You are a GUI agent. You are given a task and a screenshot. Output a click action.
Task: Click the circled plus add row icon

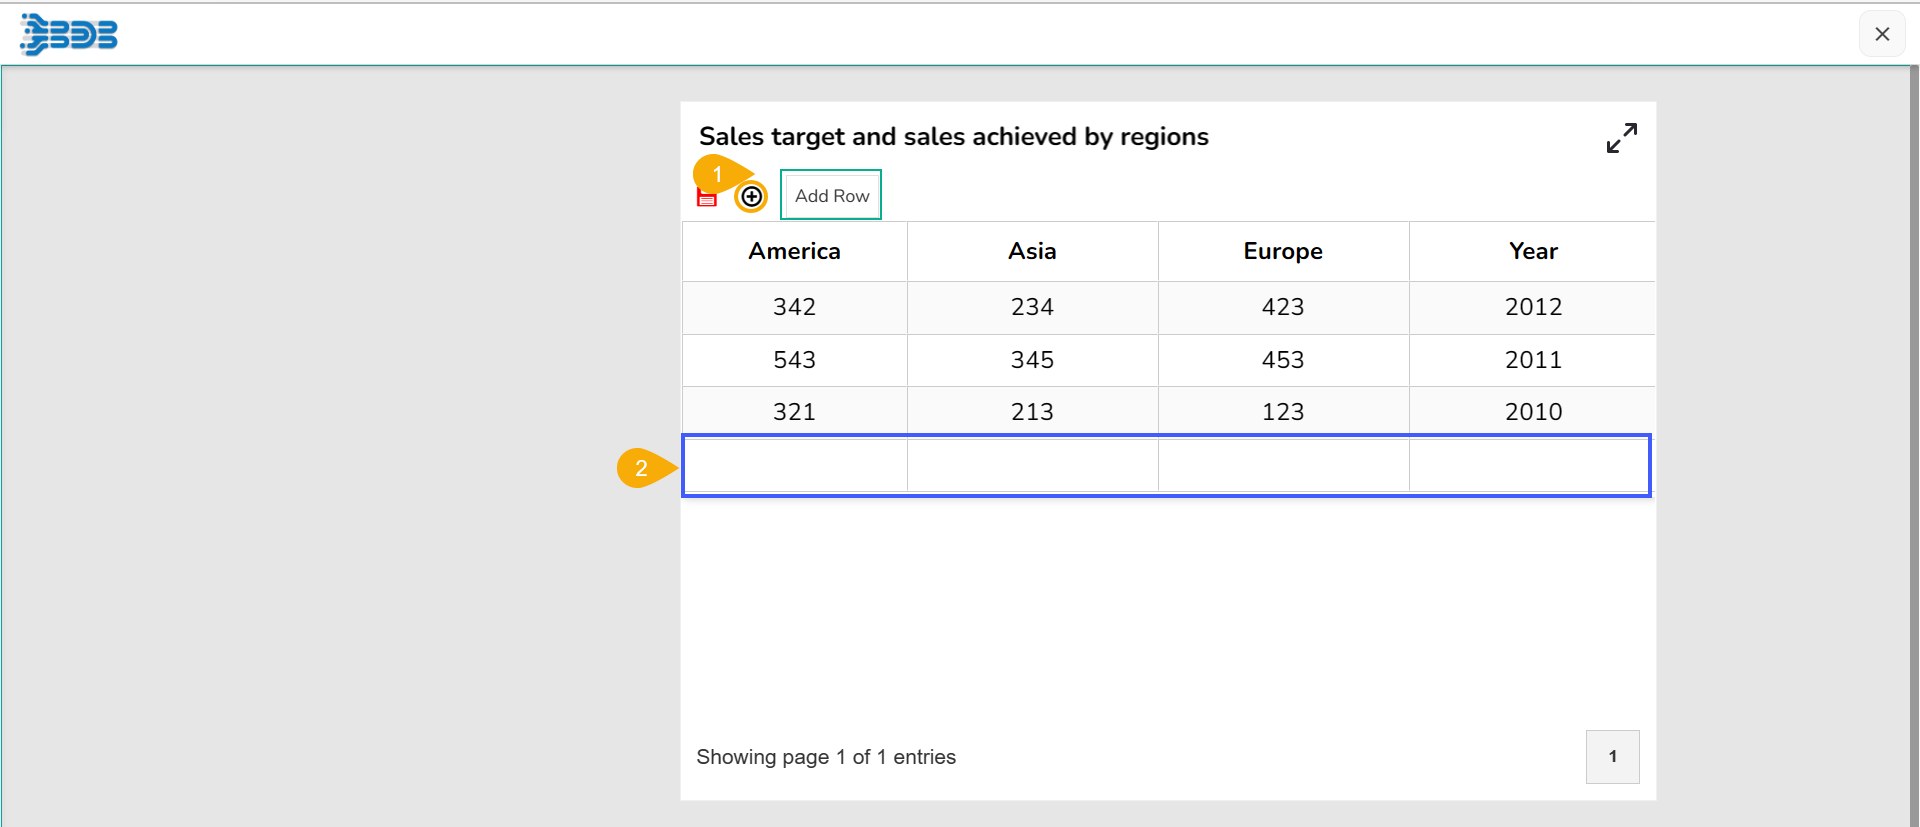pyautogui.click(x=751, y=197)
